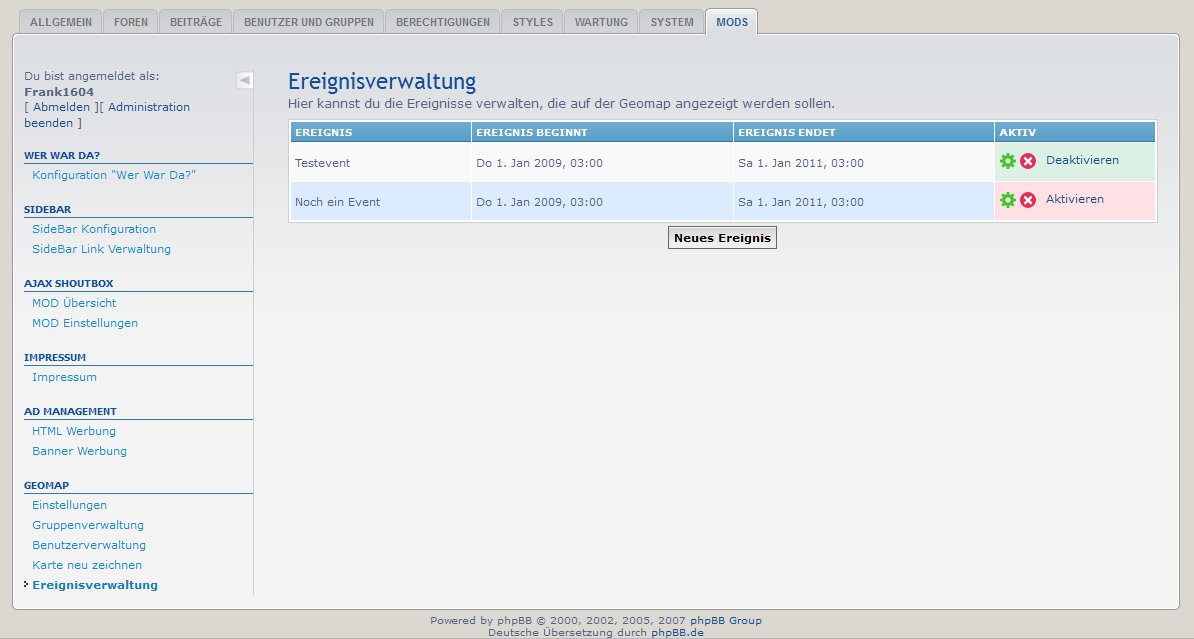Activate the Noch ein Event entry
This screenshot has height=639, width=1194.
coord(1074,199)
